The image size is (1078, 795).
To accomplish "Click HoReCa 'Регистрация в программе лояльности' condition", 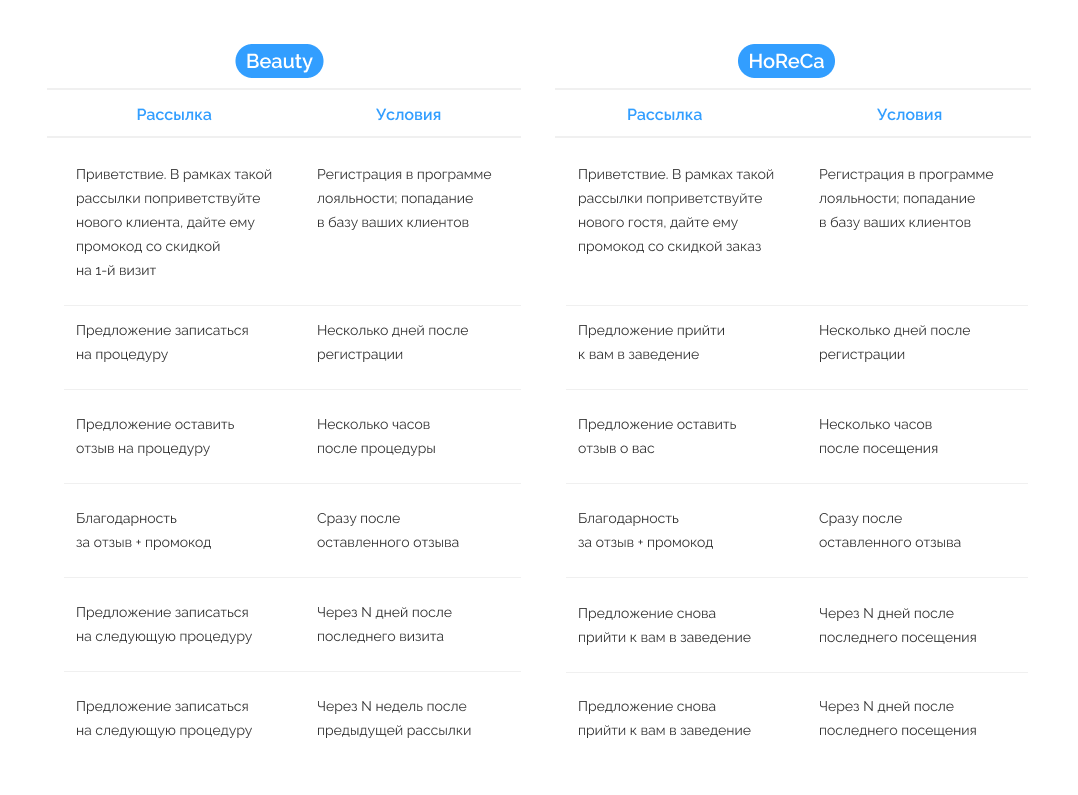I will coord(906,198).
